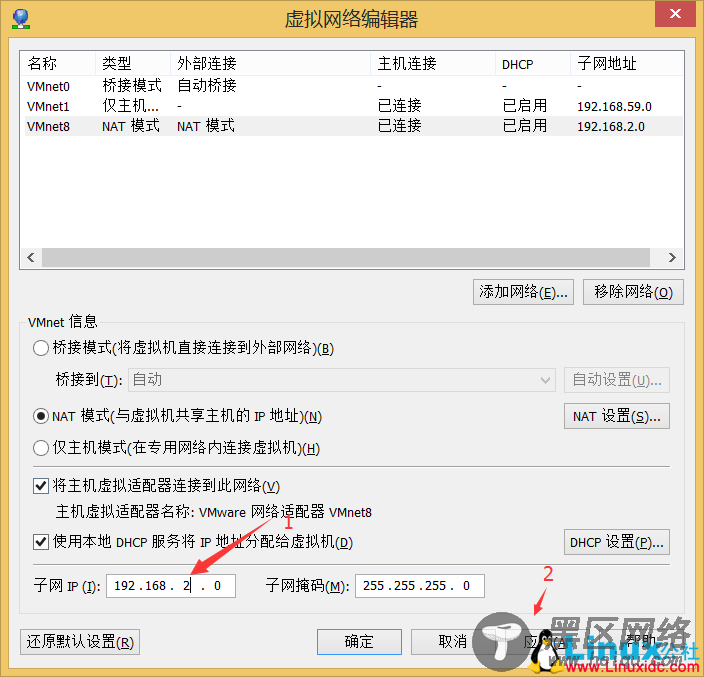Viewport: 704px width, 677px height.
Task: Open NAT 设置(S)... dialog
Action: pyautogui.click(x=616, y=416)
